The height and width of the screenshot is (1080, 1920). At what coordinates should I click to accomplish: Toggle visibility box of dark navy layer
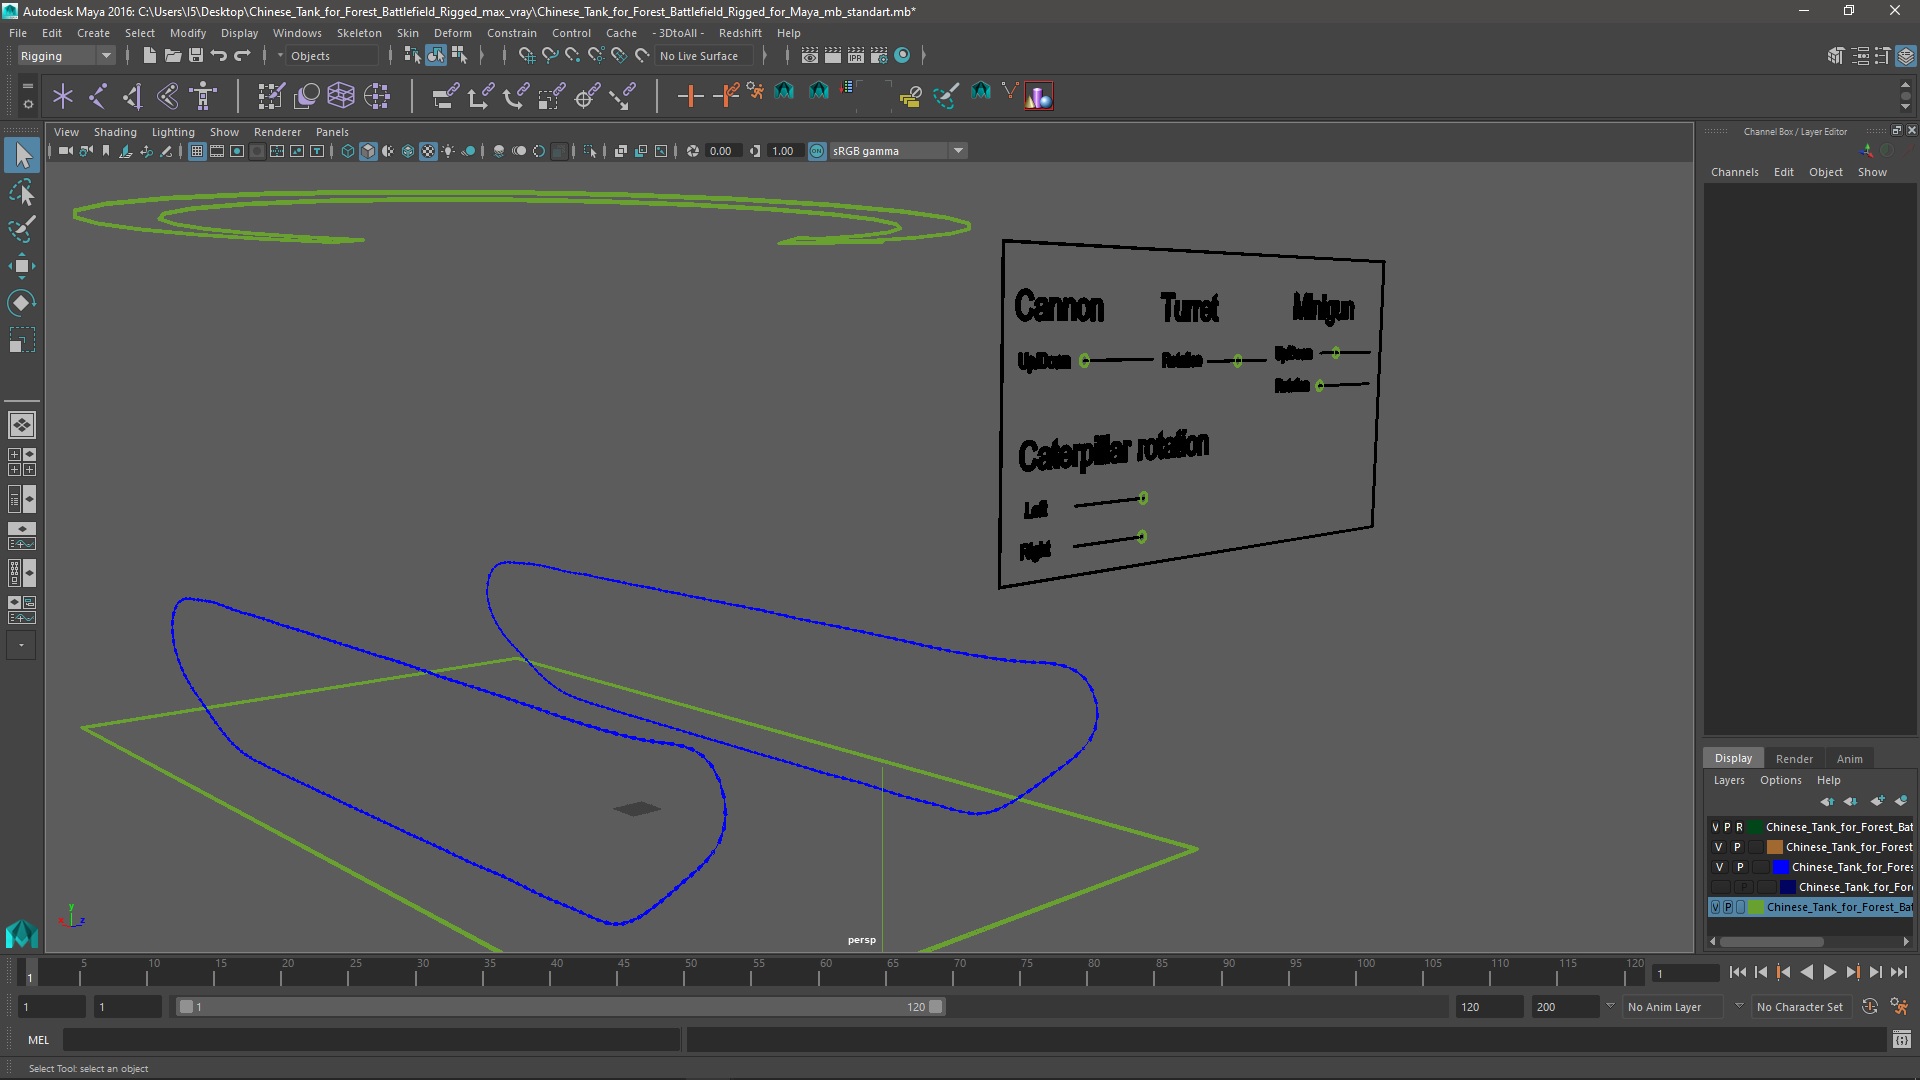point(1720,887)
